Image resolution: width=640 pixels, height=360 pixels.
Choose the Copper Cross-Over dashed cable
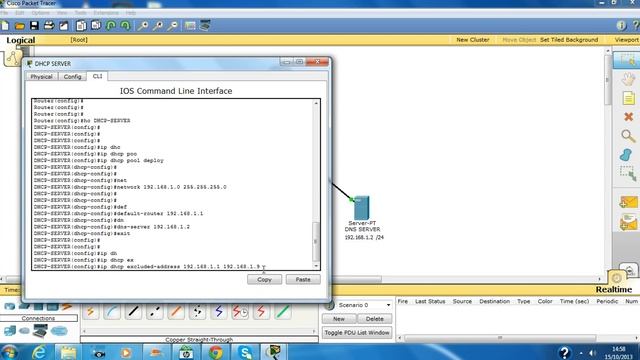pos(155,312)
